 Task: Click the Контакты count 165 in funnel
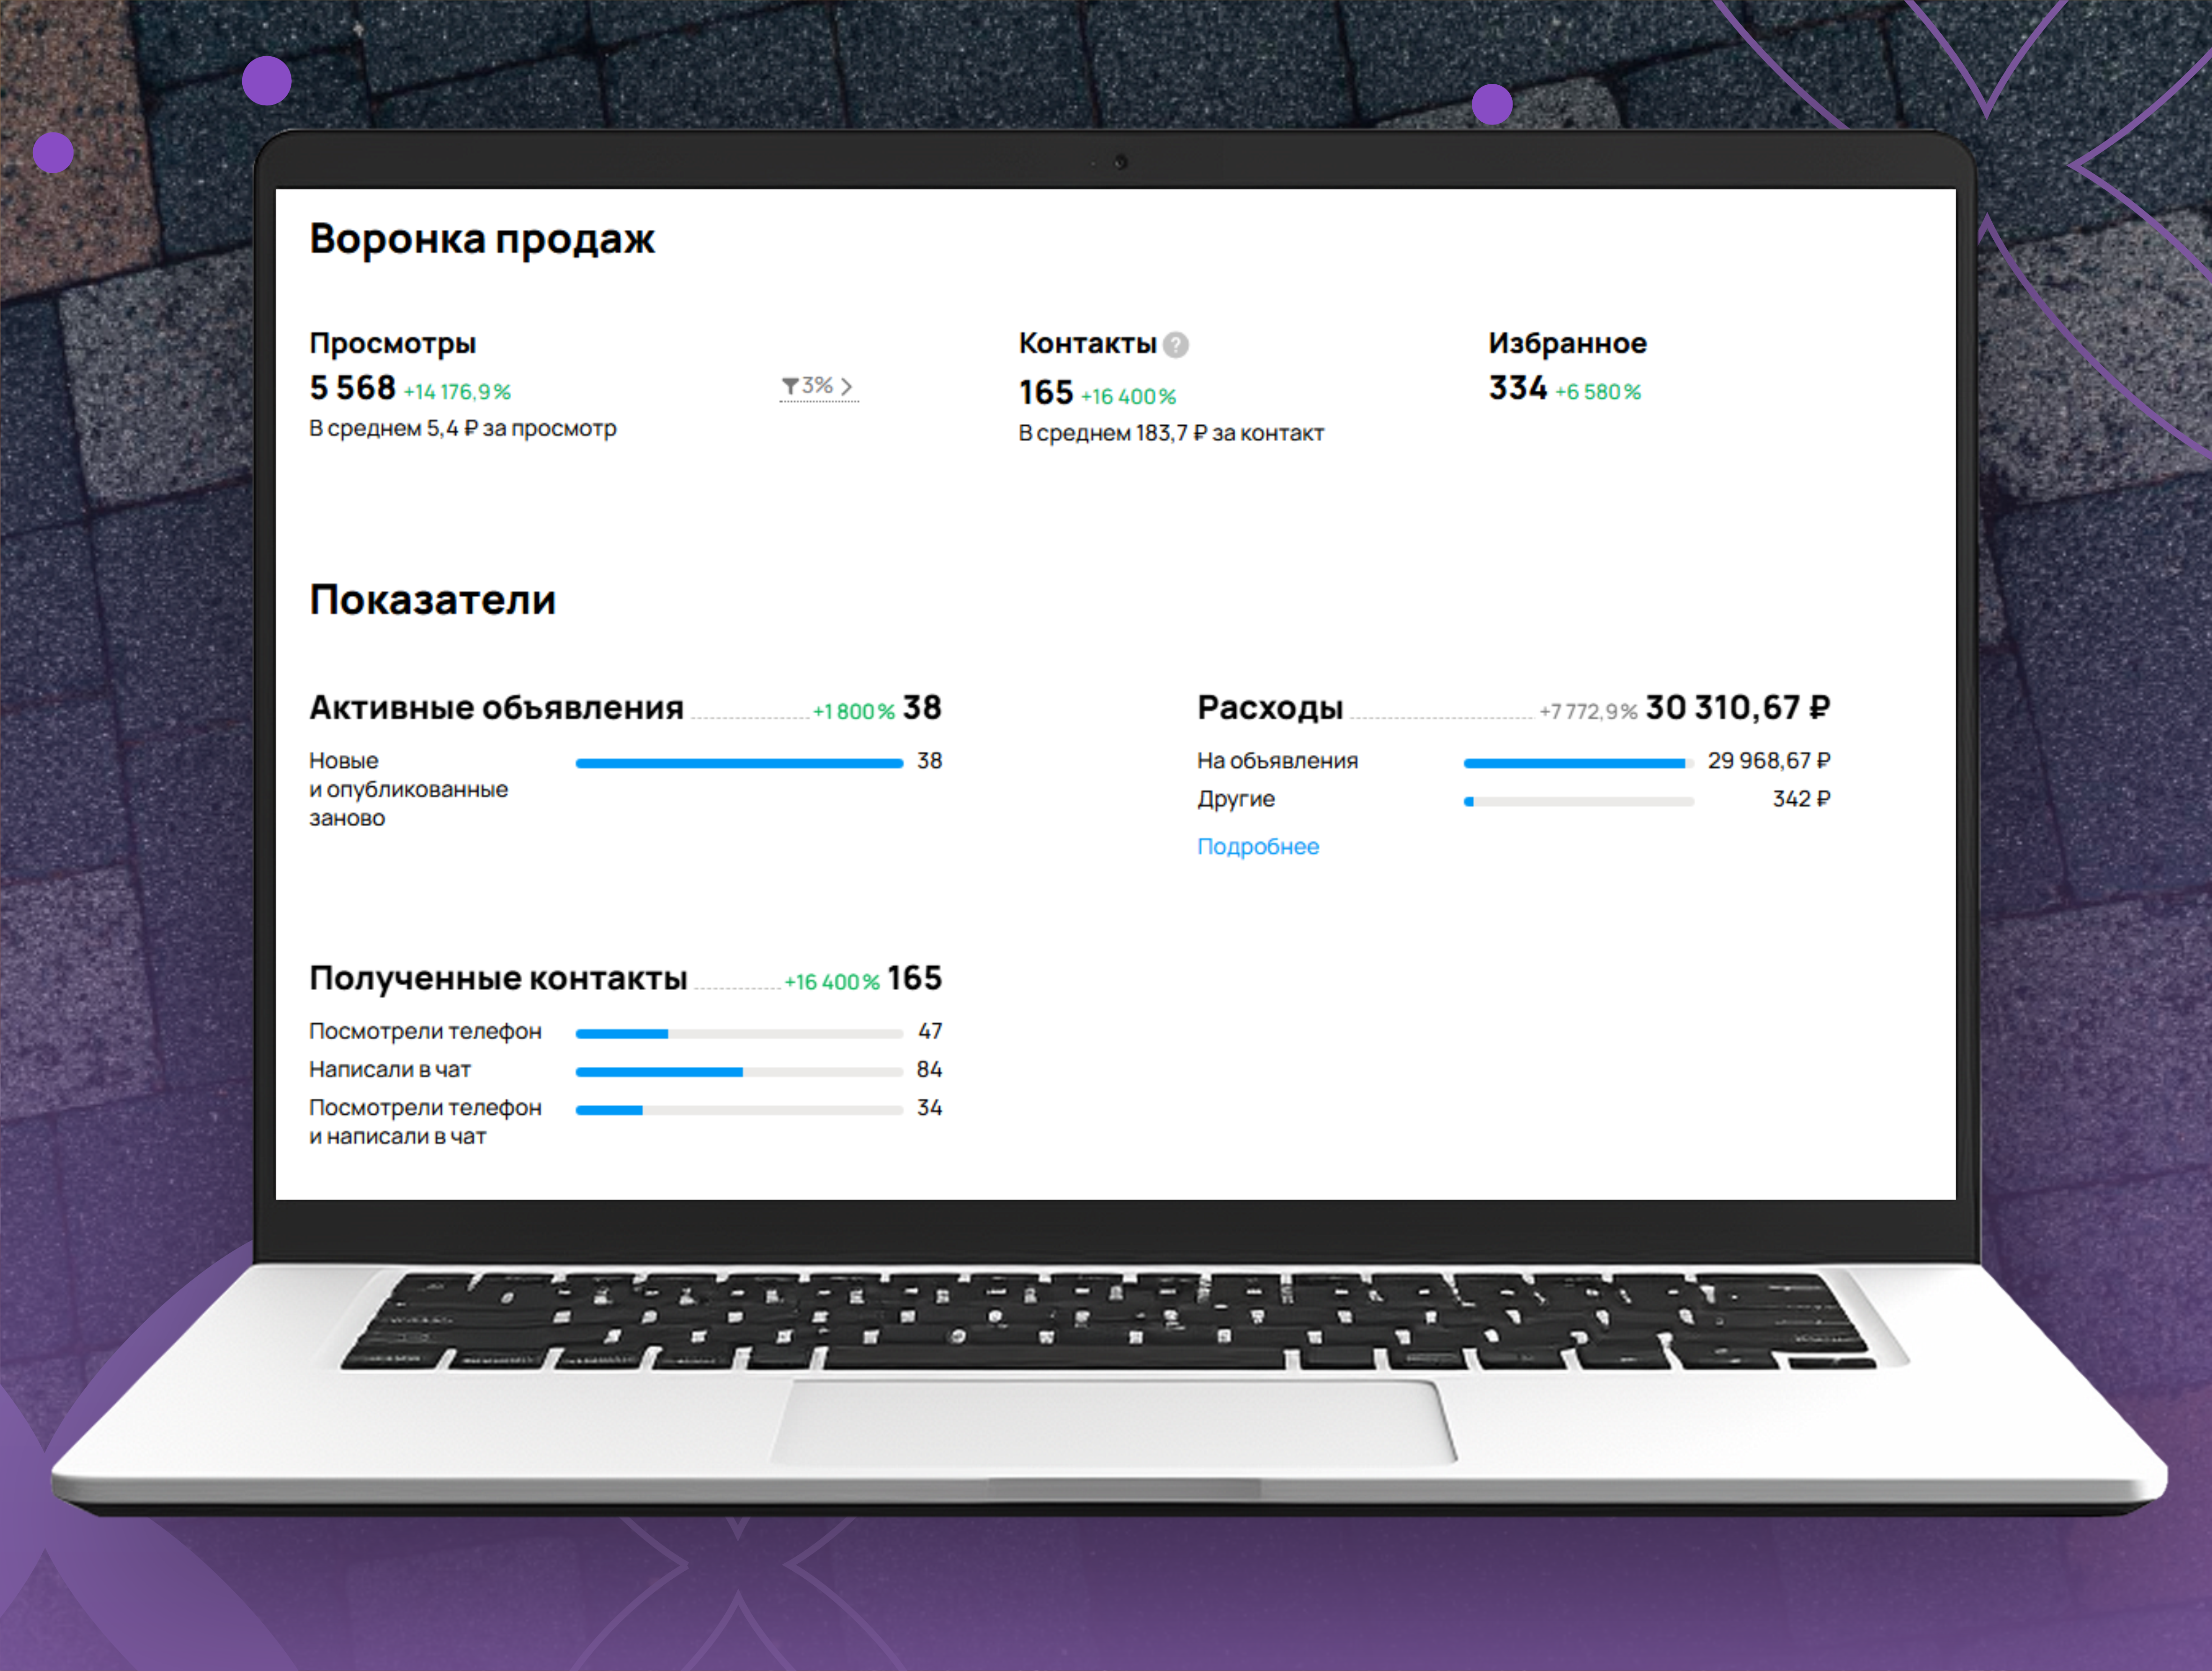pyautogui.click(x=1046, y=393)
